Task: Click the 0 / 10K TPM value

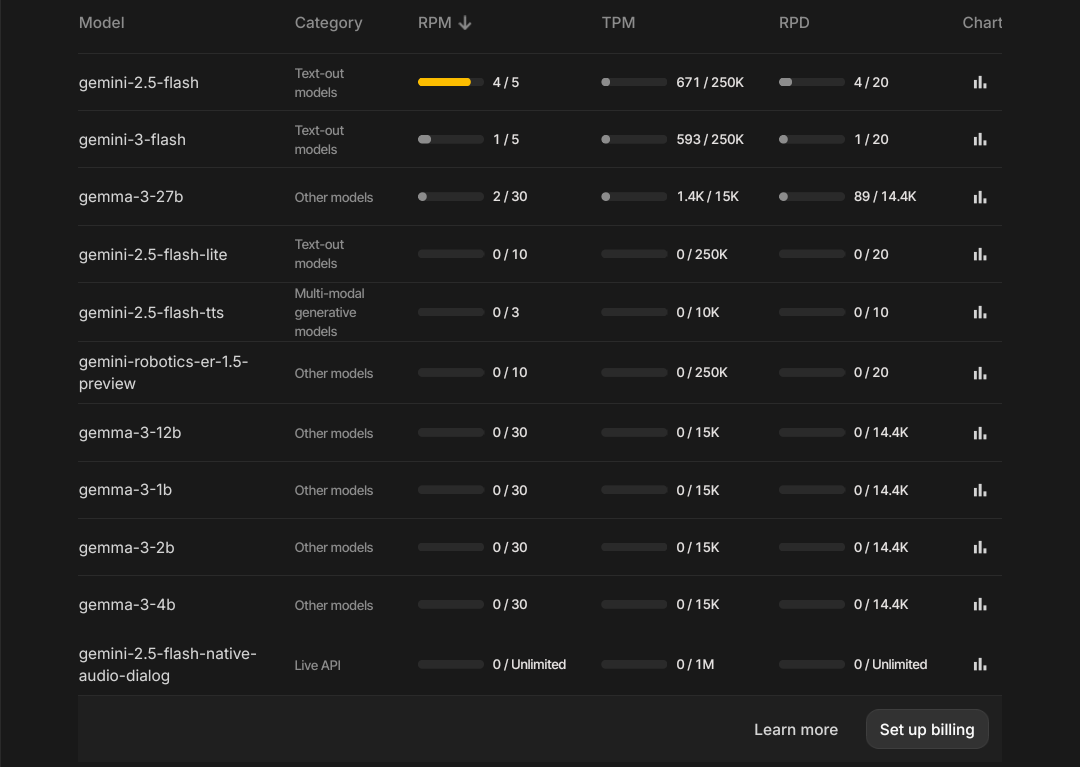Action: click(698, 313)
